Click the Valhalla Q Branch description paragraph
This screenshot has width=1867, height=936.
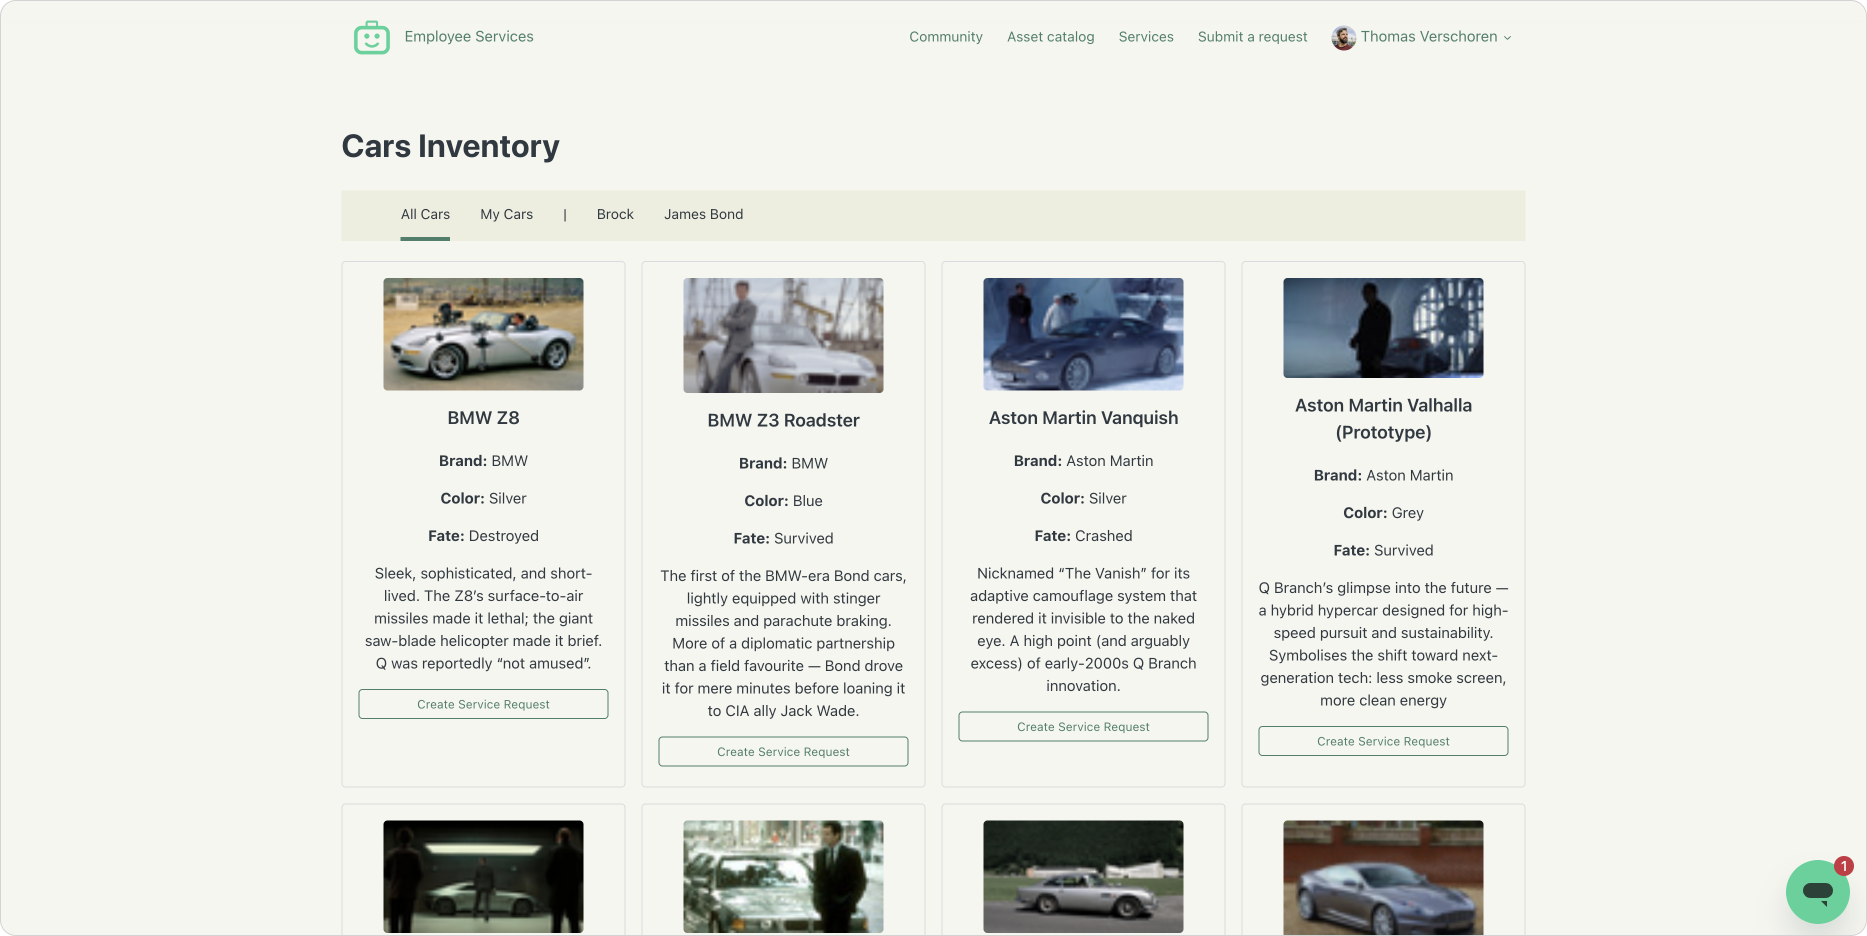1383,645
